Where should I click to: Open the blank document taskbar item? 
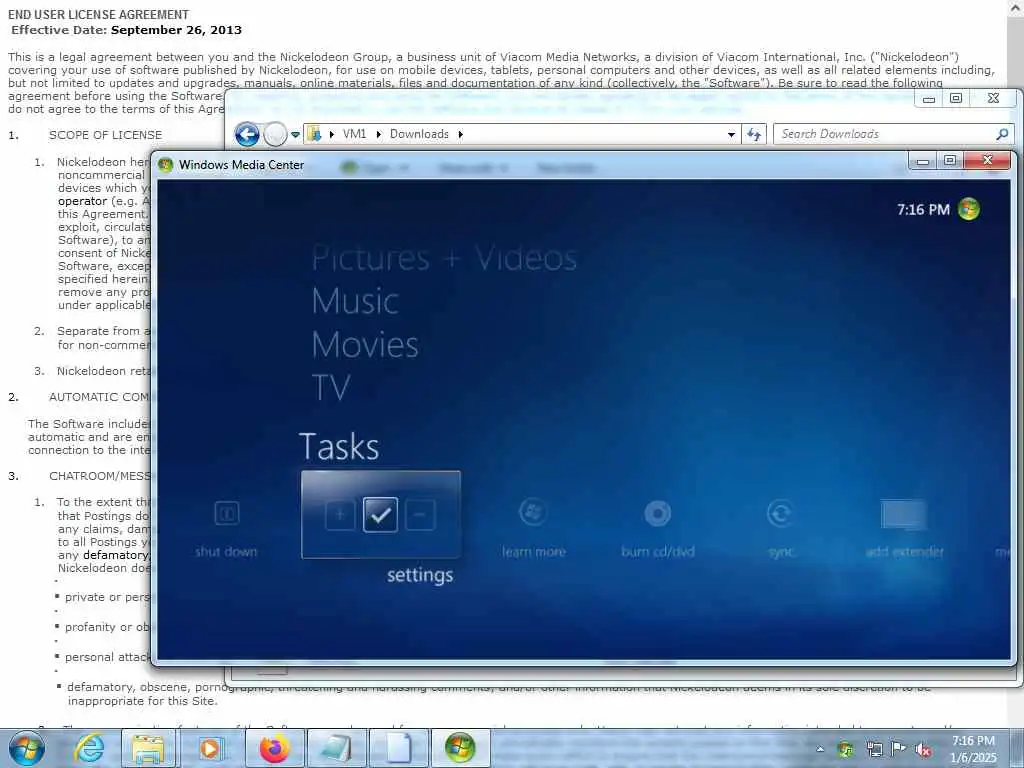(398, 748)
